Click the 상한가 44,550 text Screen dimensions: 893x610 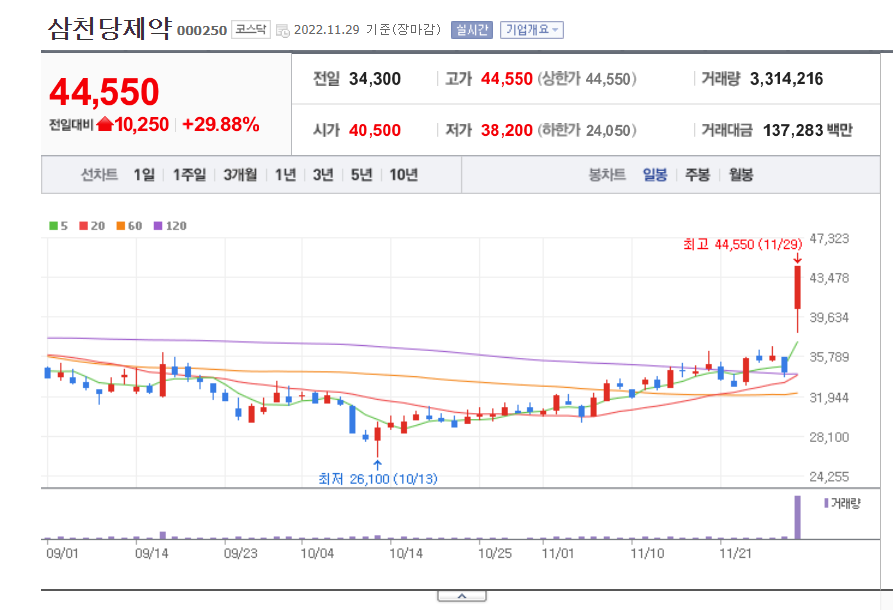click(587, 79)
